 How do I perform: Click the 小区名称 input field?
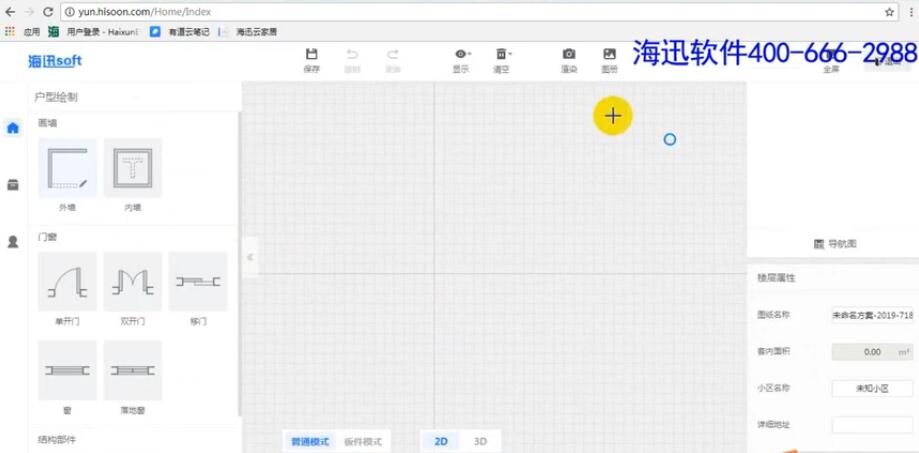(x=872, y=388)
